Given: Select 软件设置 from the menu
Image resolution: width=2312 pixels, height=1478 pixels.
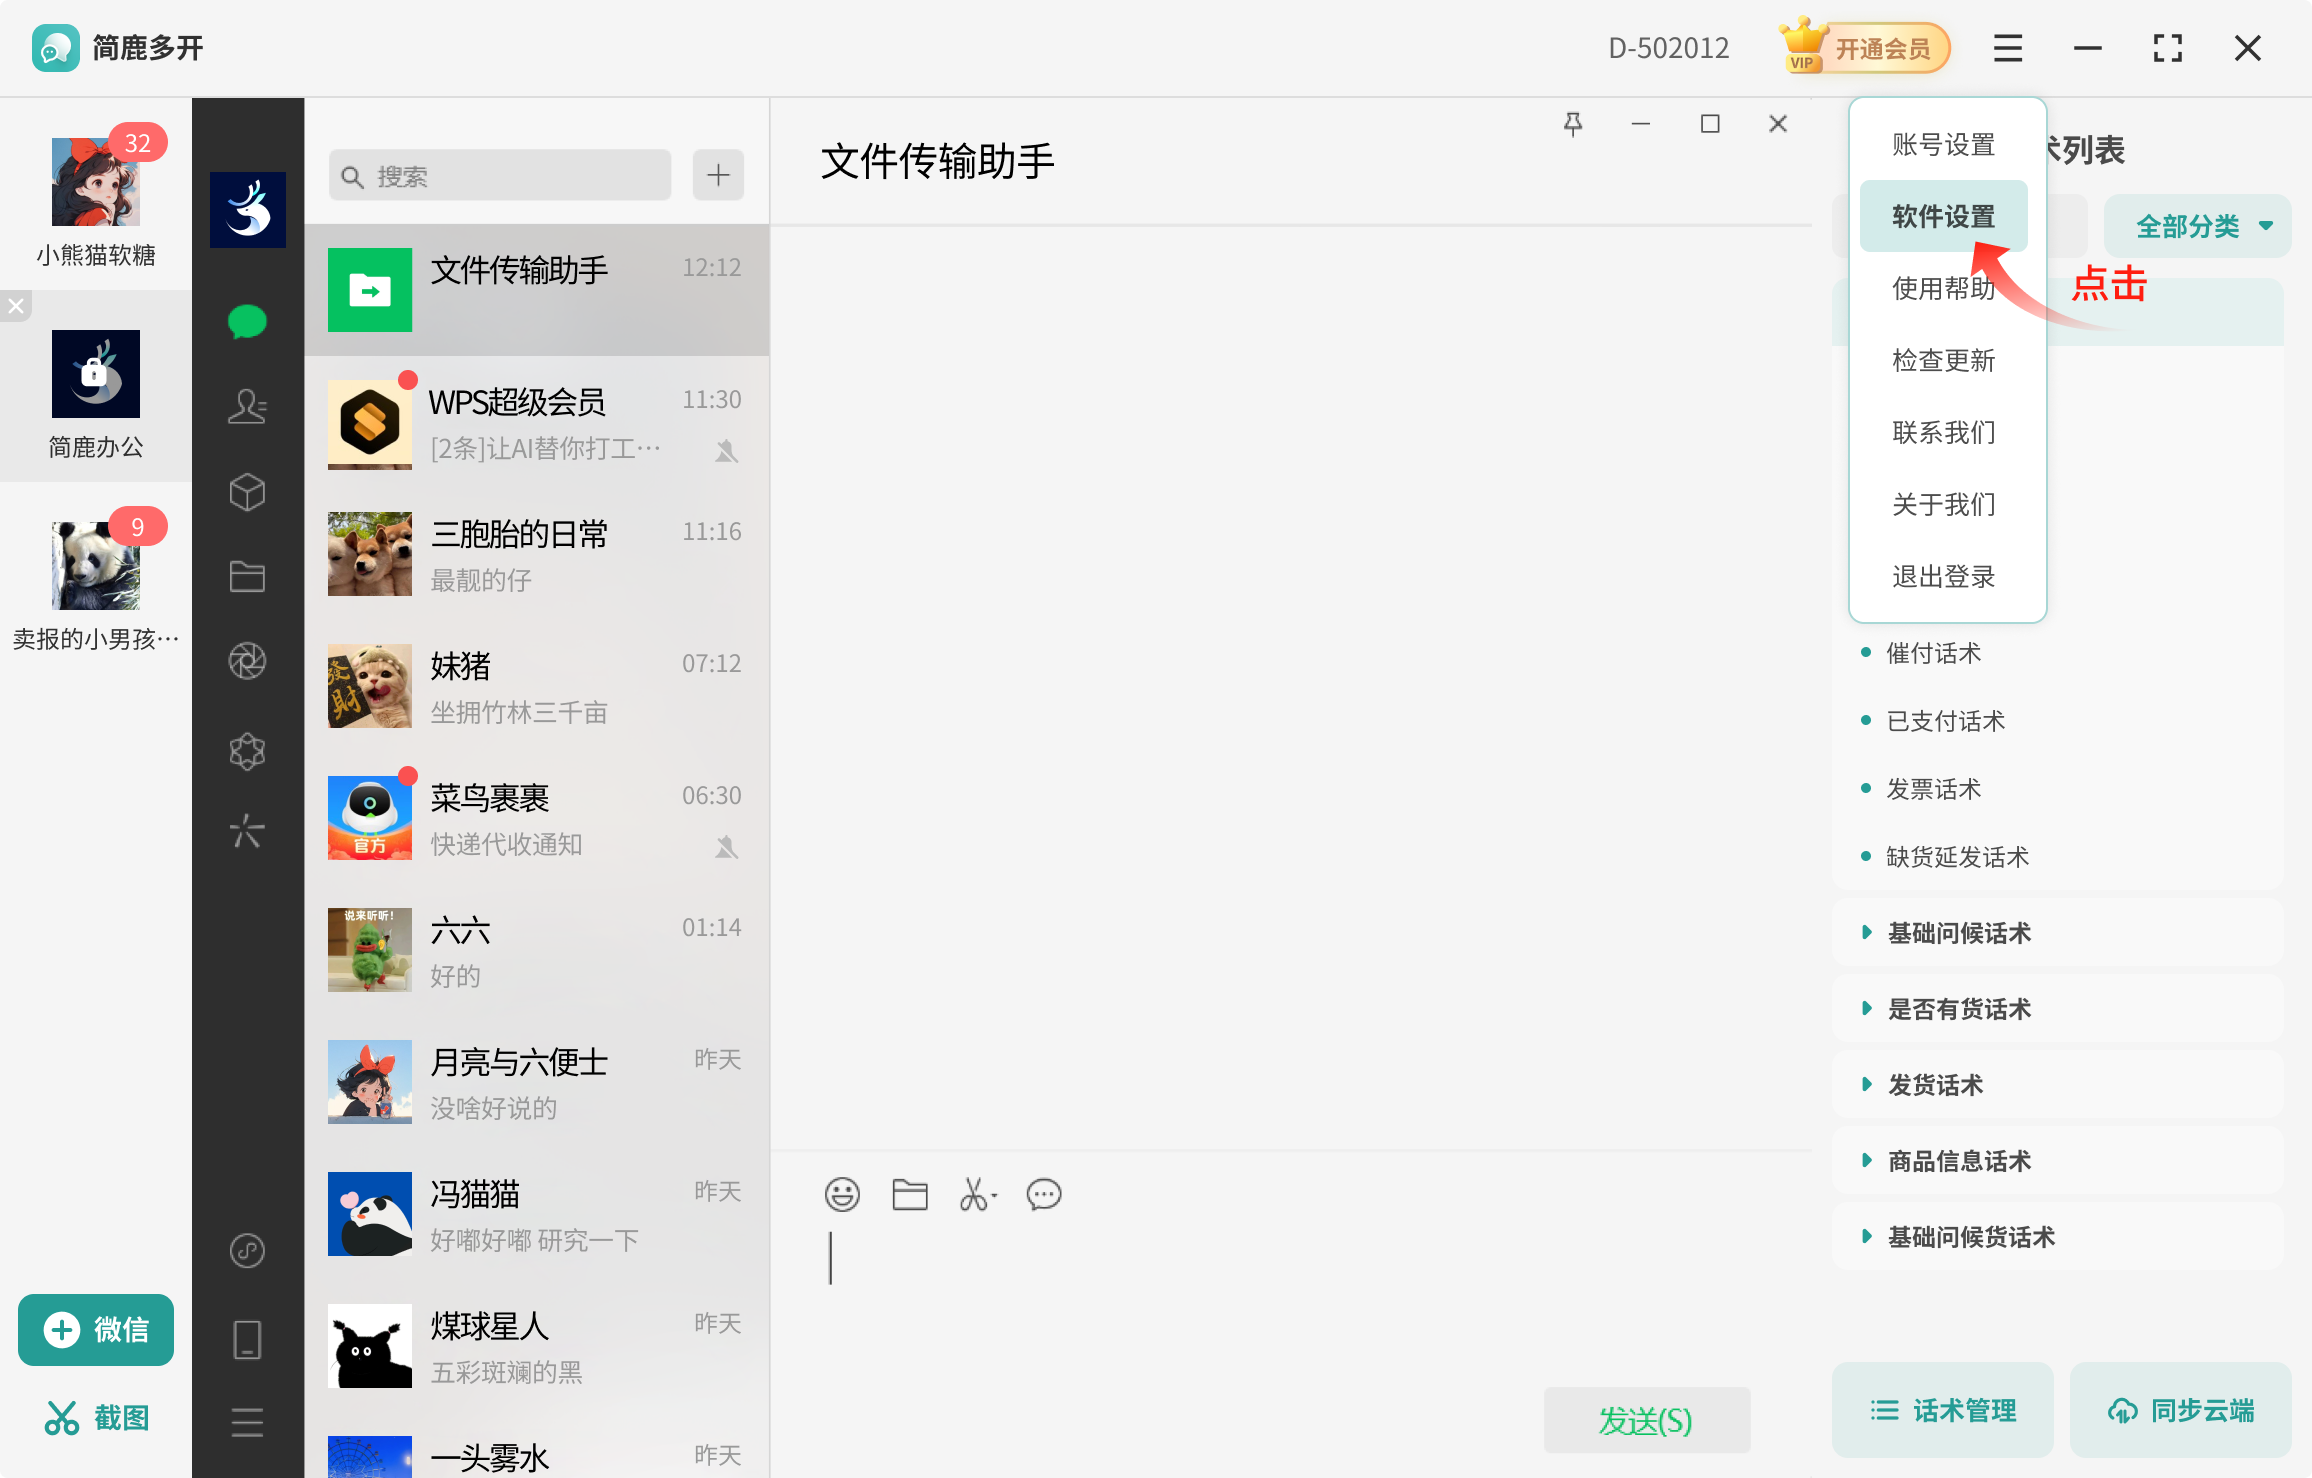Looking at the screenshot, I should click(1943, 216).
